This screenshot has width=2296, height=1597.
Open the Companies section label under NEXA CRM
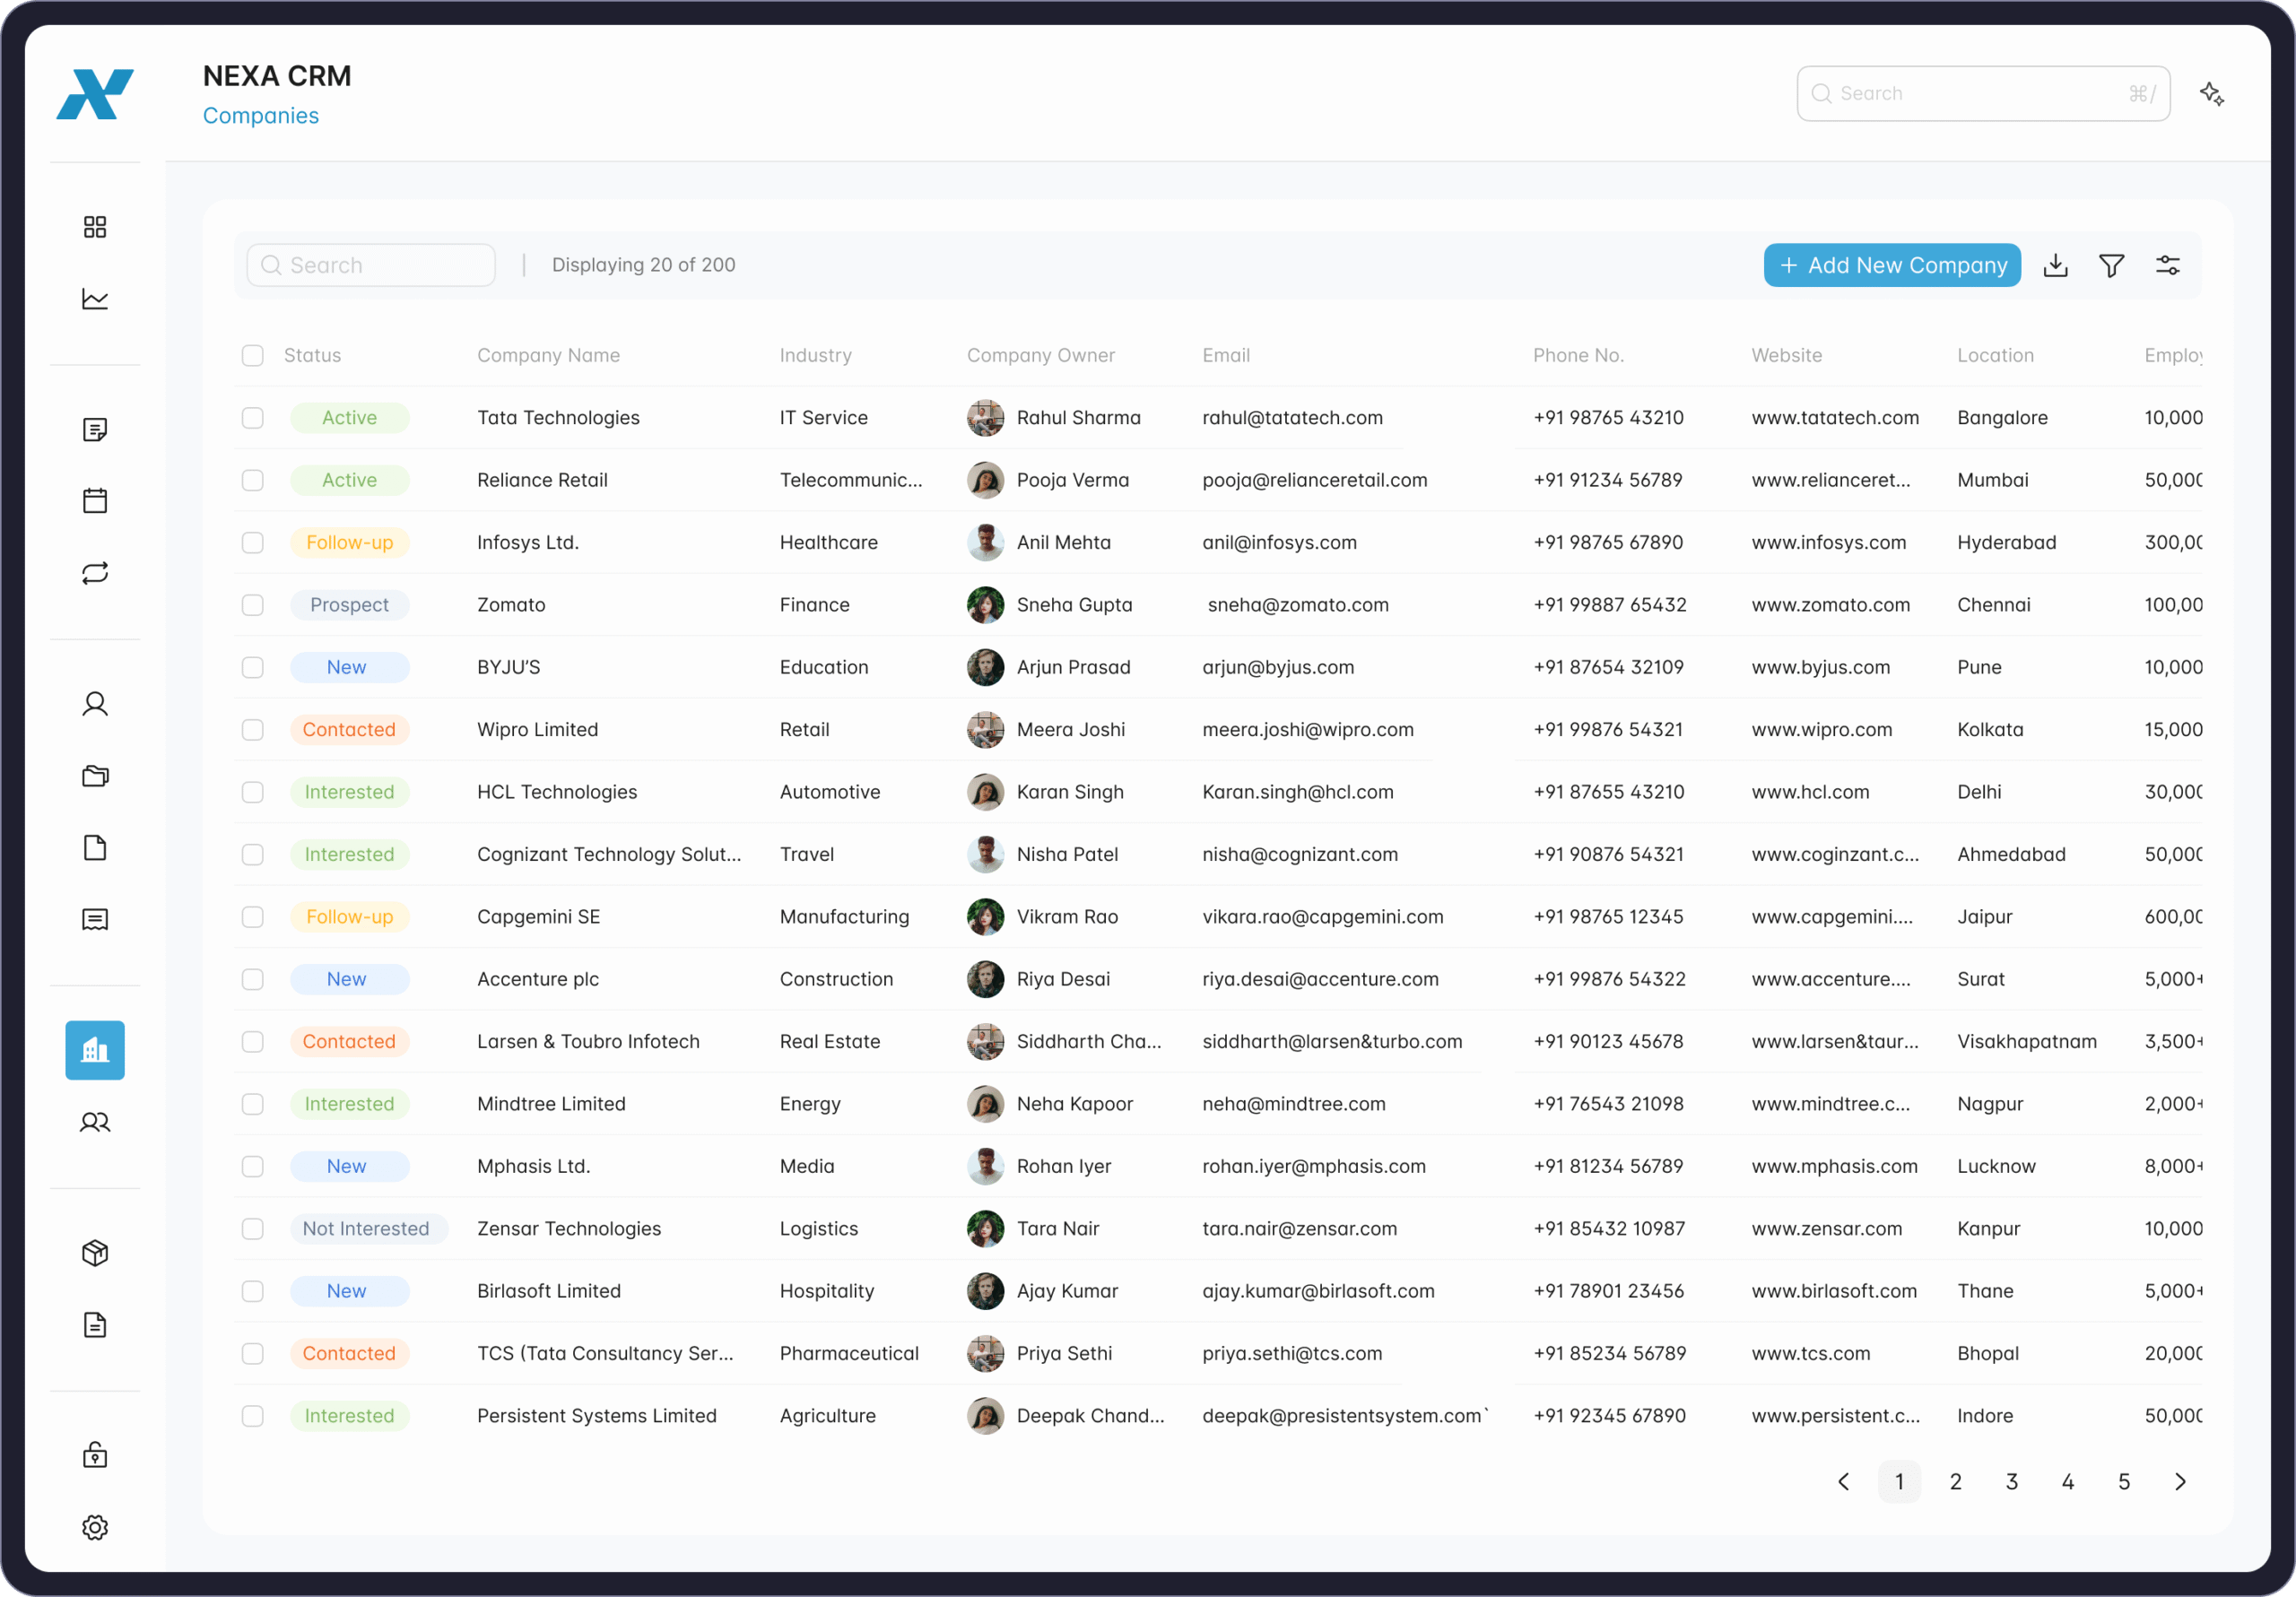click(261, 115)
